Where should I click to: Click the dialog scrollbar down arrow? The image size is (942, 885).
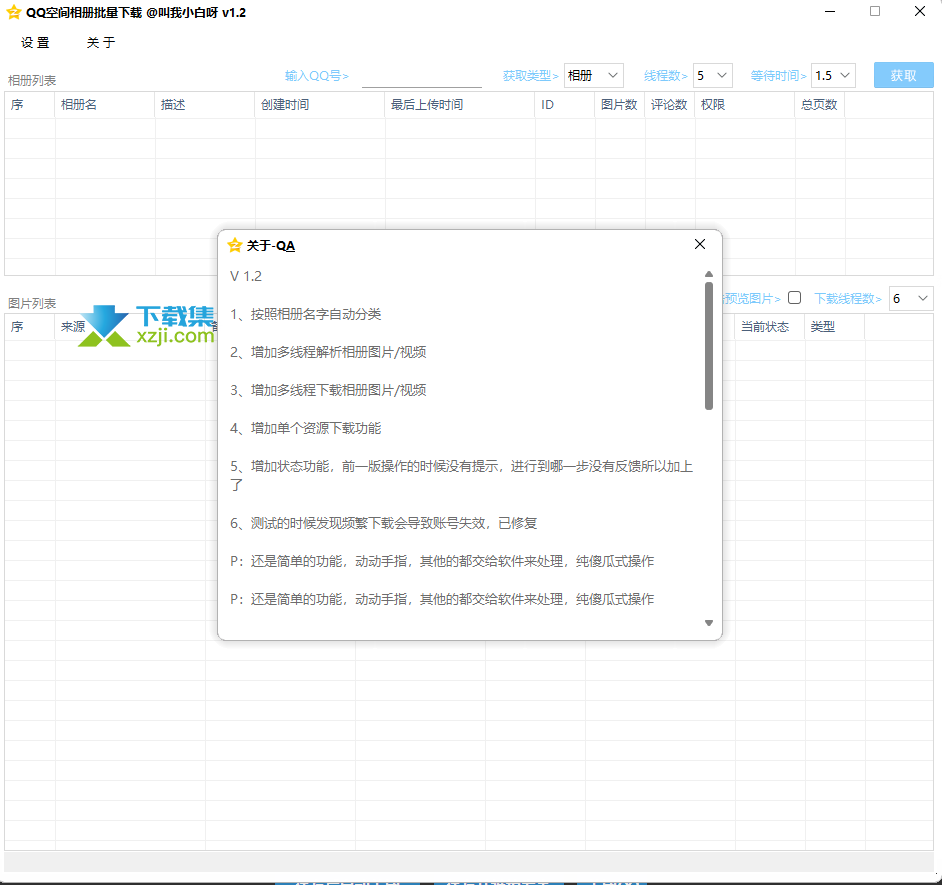709,623
